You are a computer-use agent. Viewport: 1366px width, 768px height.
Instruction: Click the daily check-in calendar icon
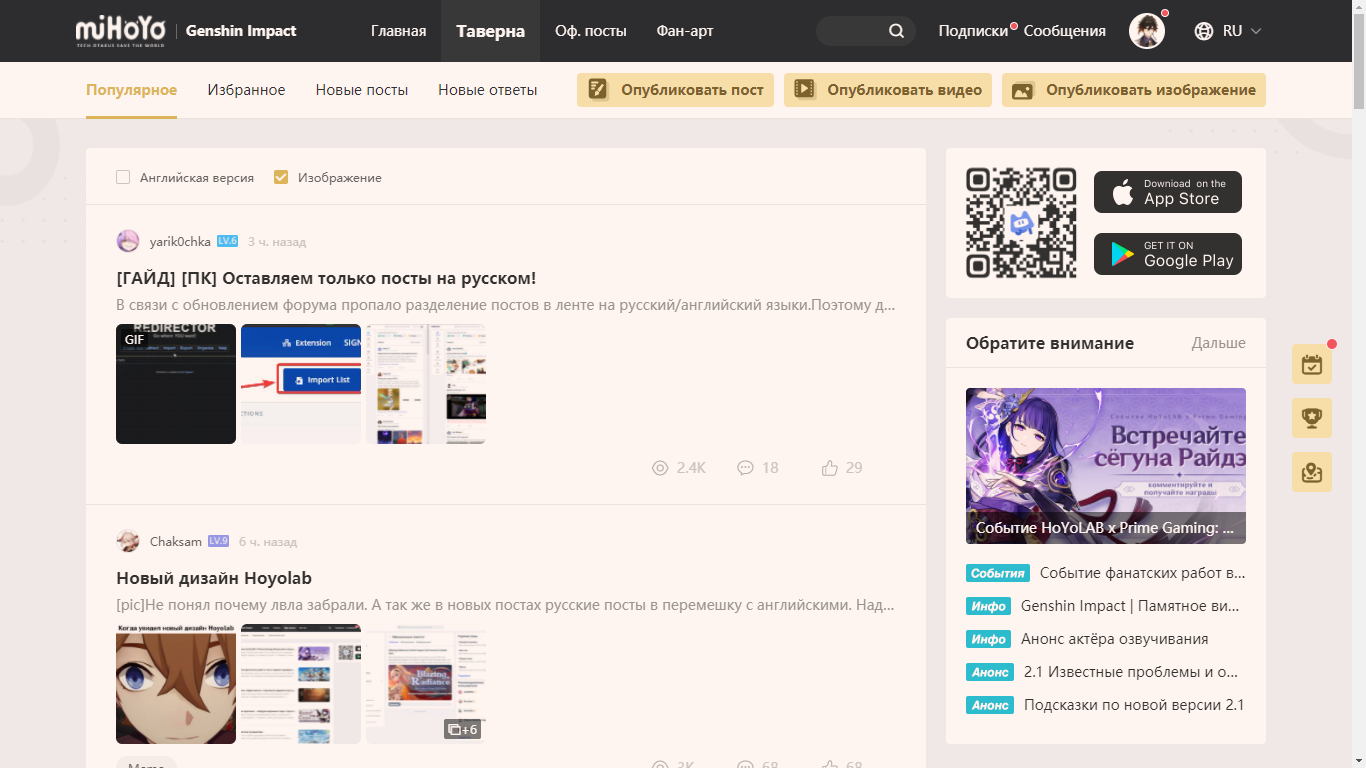(1311, 365)
